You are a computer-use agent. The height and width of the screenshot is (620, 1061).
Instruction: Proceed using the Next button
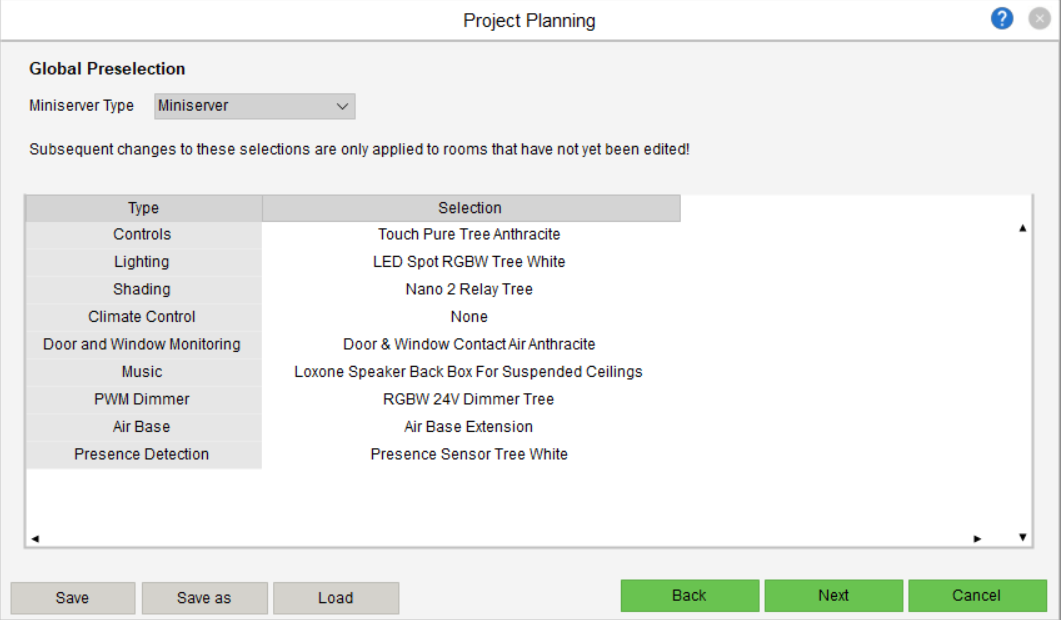point(833,595)
